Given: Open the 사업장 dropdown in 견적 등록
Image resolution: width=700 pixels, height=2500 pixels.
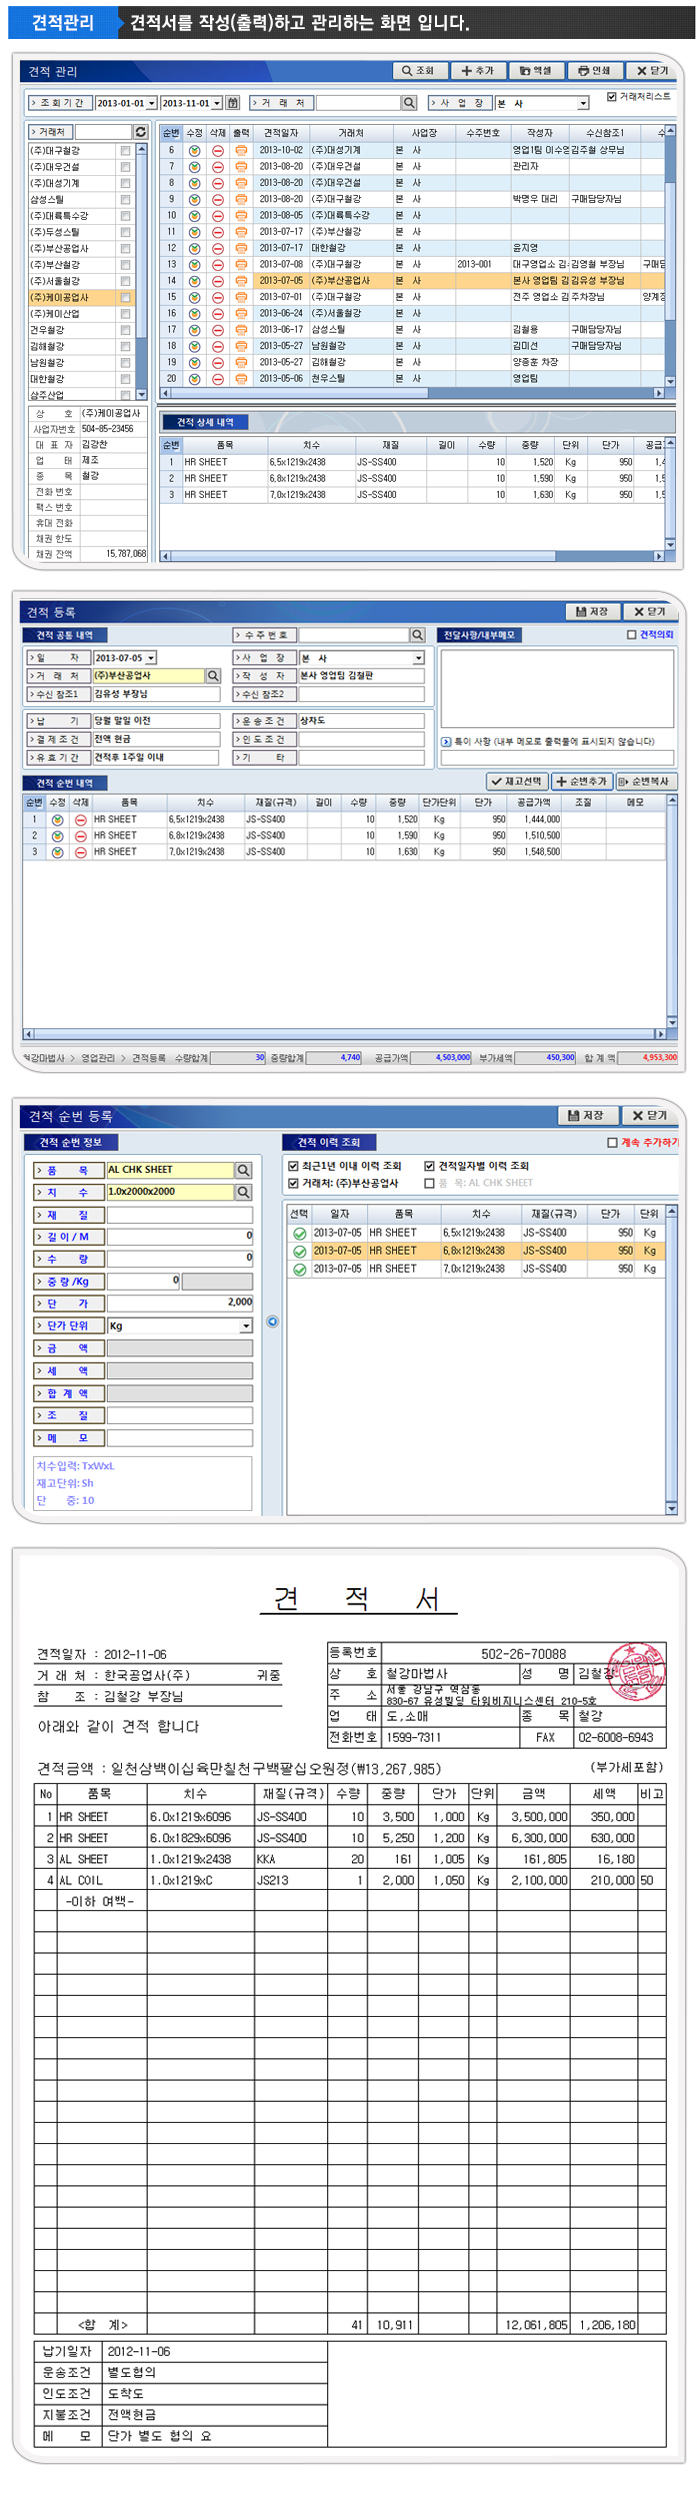Looking at the screenshot, I should [x=418, y=659].
